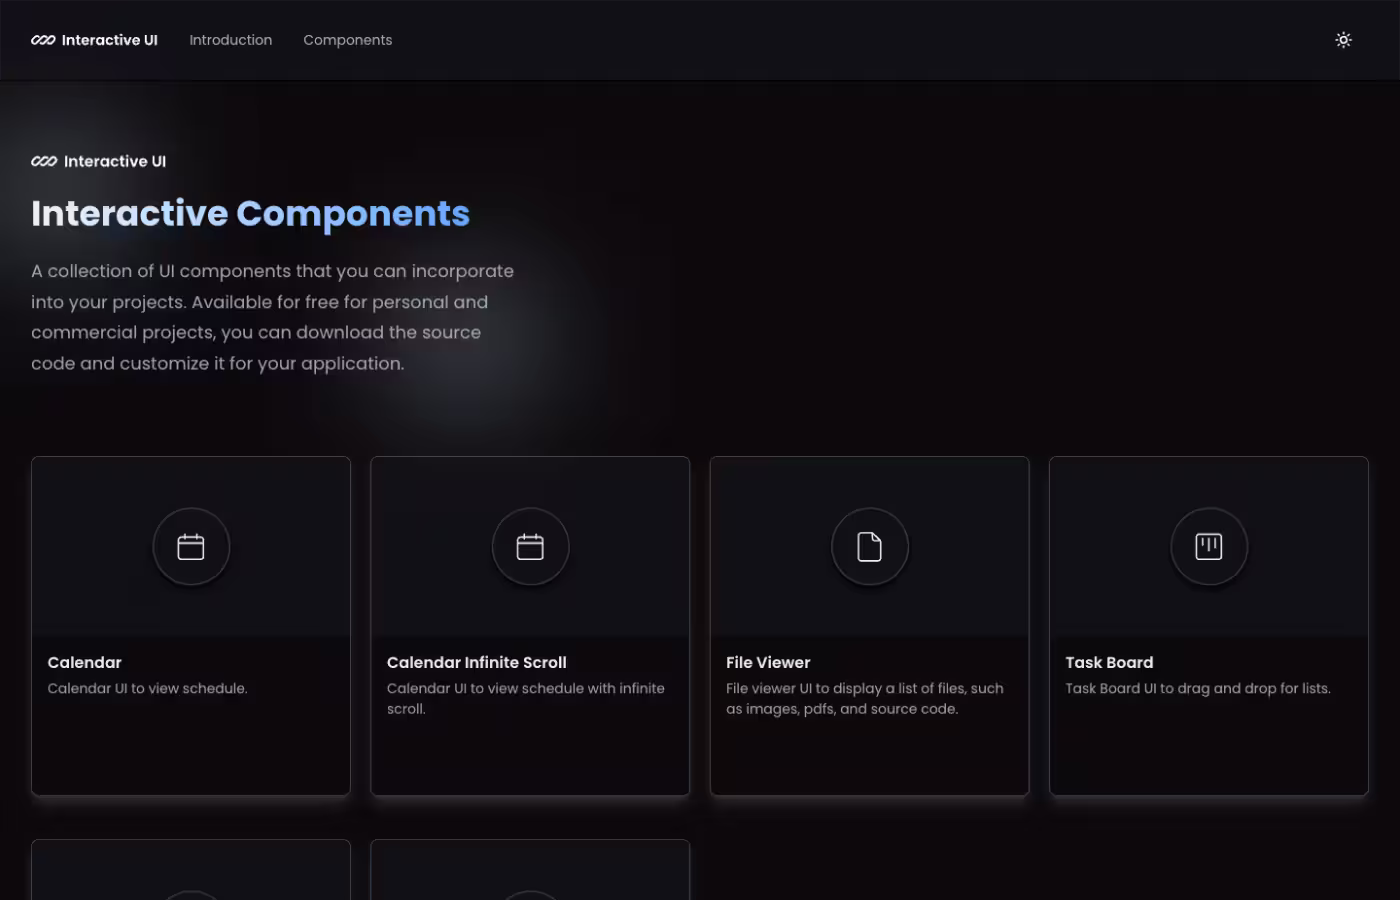Click the document icon on the File Viewer card

click(869, 546)
